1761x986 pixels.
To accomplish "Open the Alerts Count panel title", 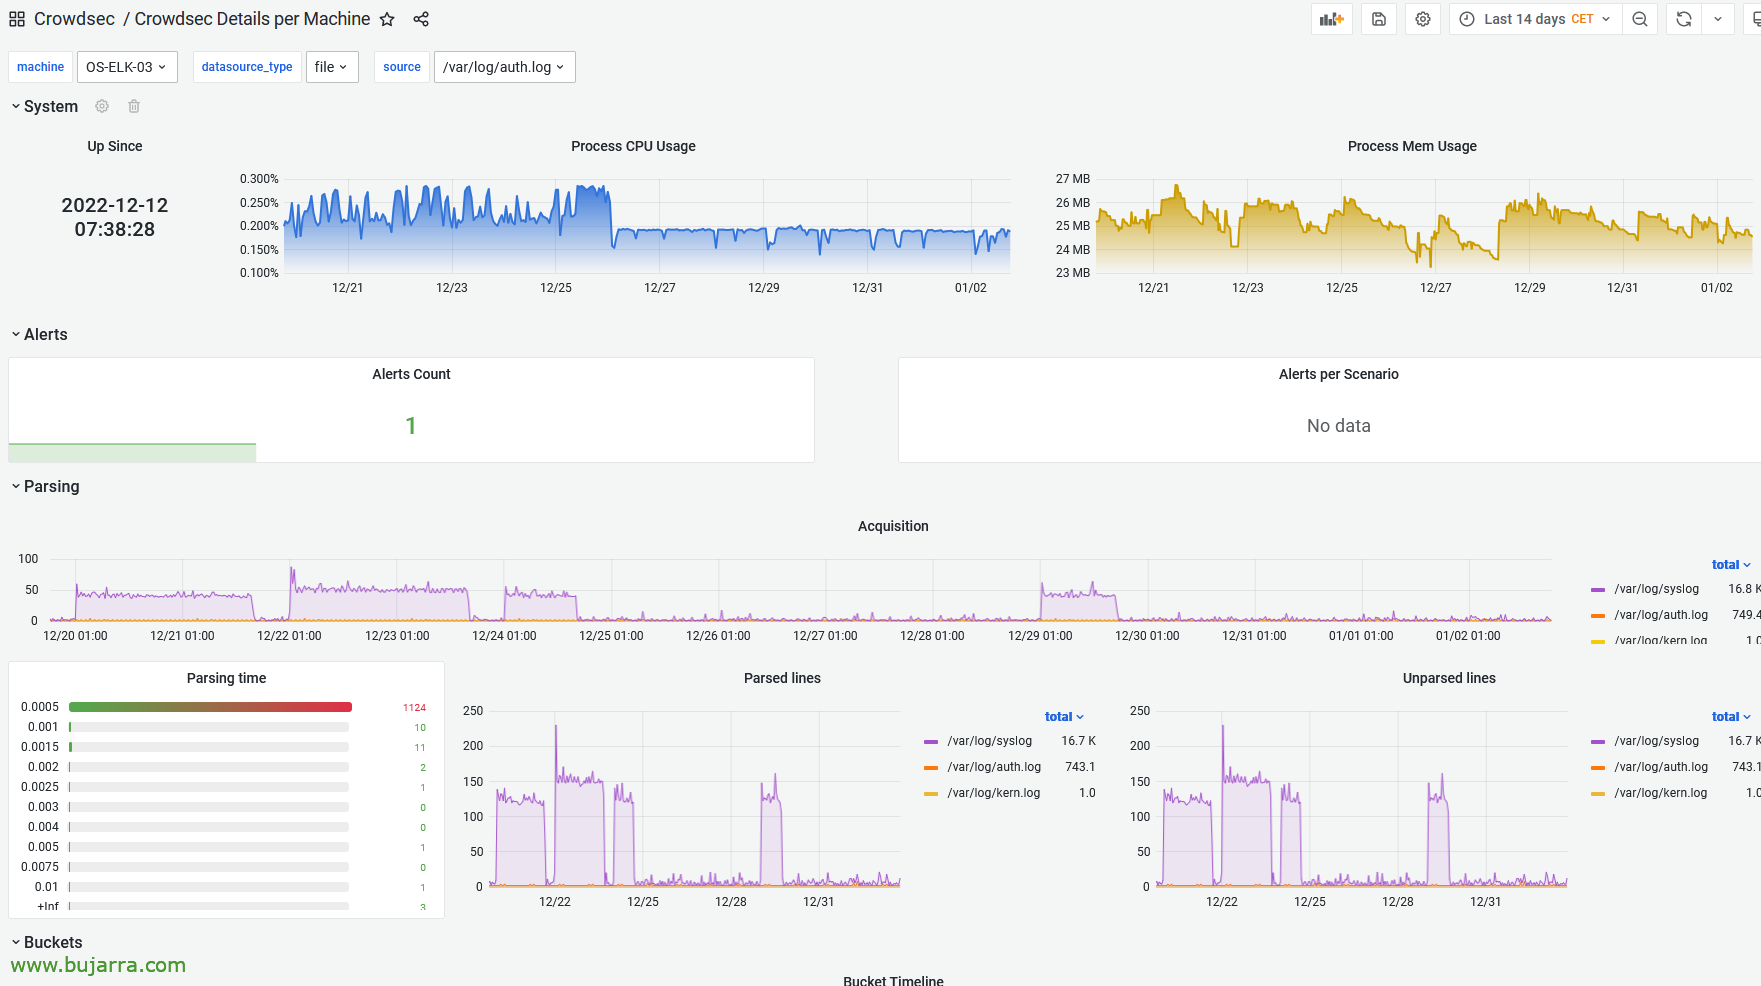I will click(x=411, y=374).
